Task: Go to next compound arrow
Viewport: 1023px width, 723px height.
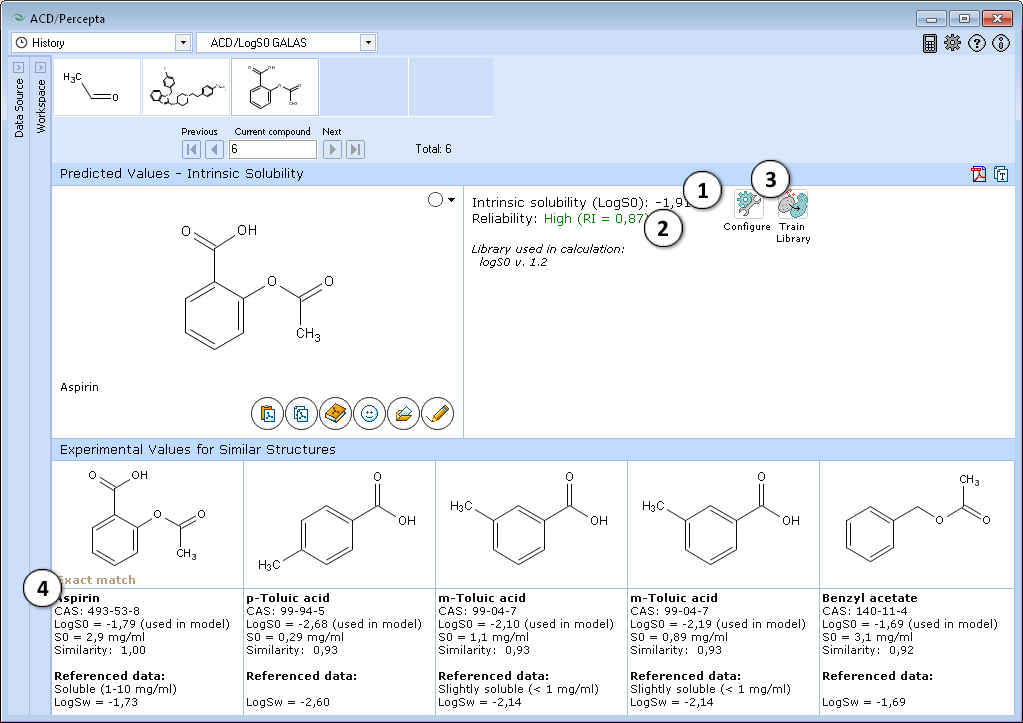Action: (332, 149)
